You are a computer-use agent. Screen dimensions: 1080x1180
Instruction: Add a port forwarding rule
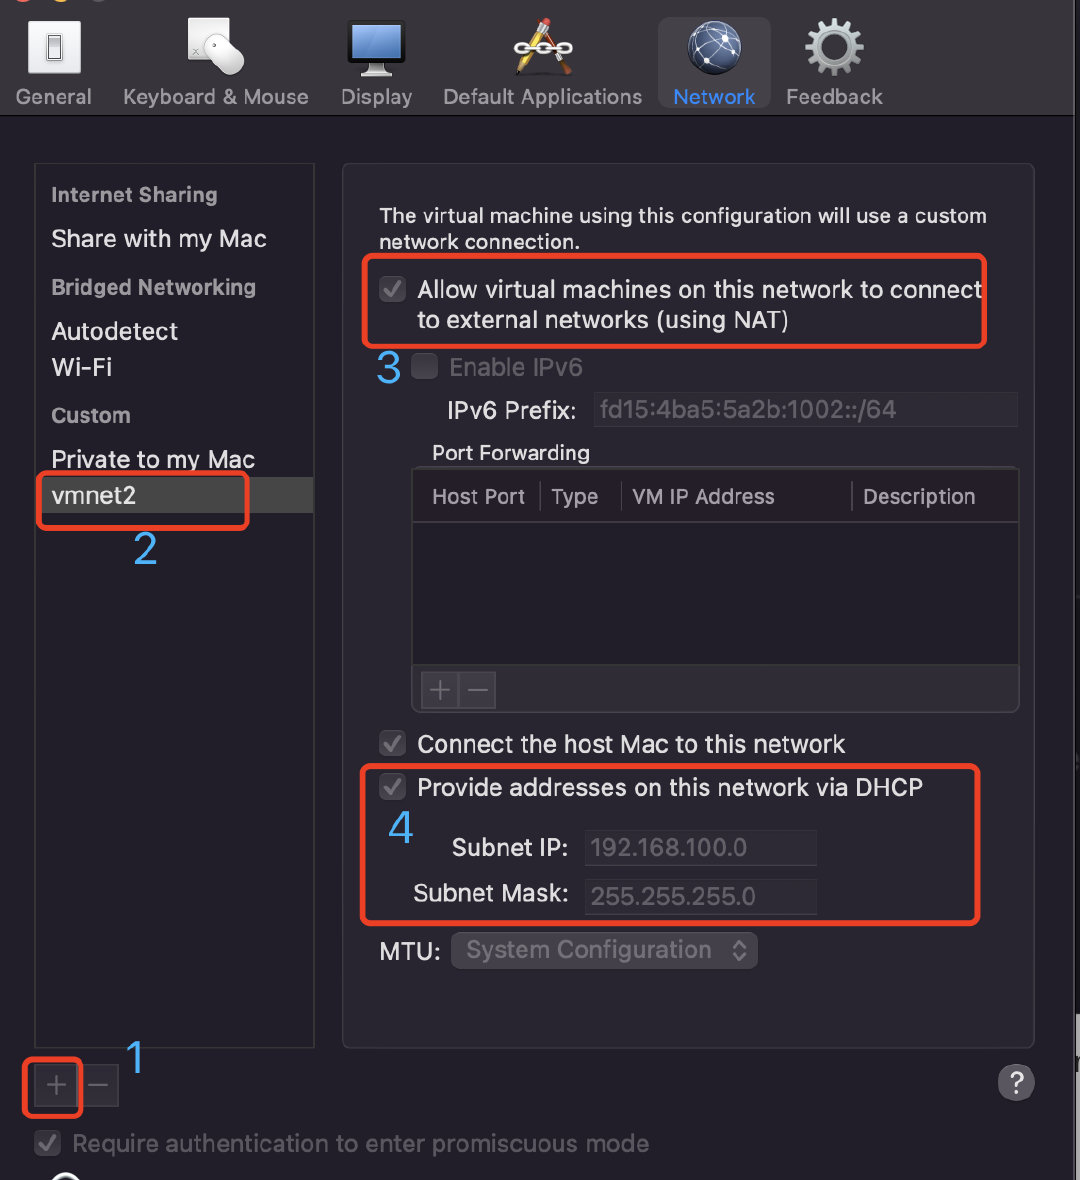(x=440, y=689)
